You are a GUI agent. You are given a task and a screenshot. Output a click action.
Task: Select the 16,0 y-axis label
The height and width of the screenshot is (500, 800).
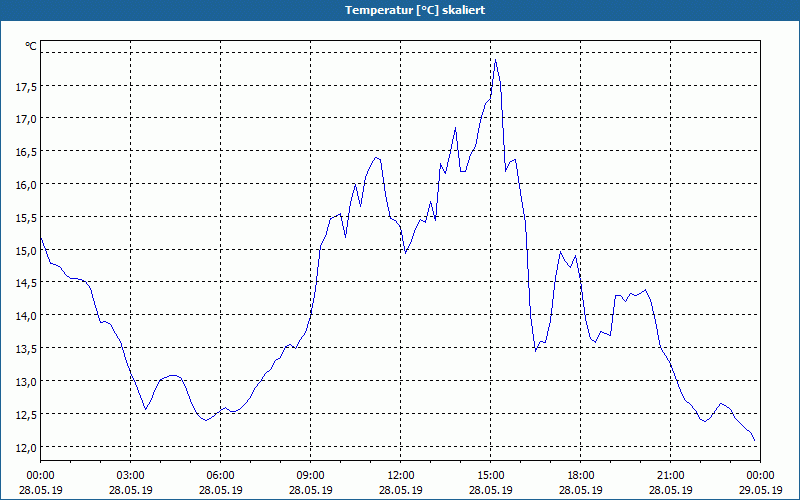coord(26,184)
